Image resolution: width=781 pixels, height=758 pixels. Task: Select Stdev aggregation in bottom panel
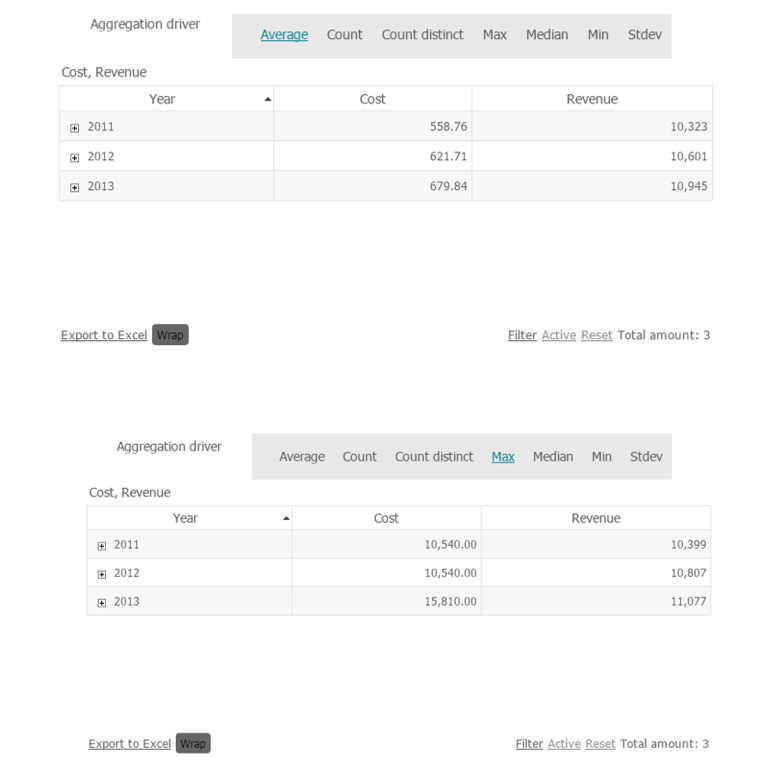[646, 457]
